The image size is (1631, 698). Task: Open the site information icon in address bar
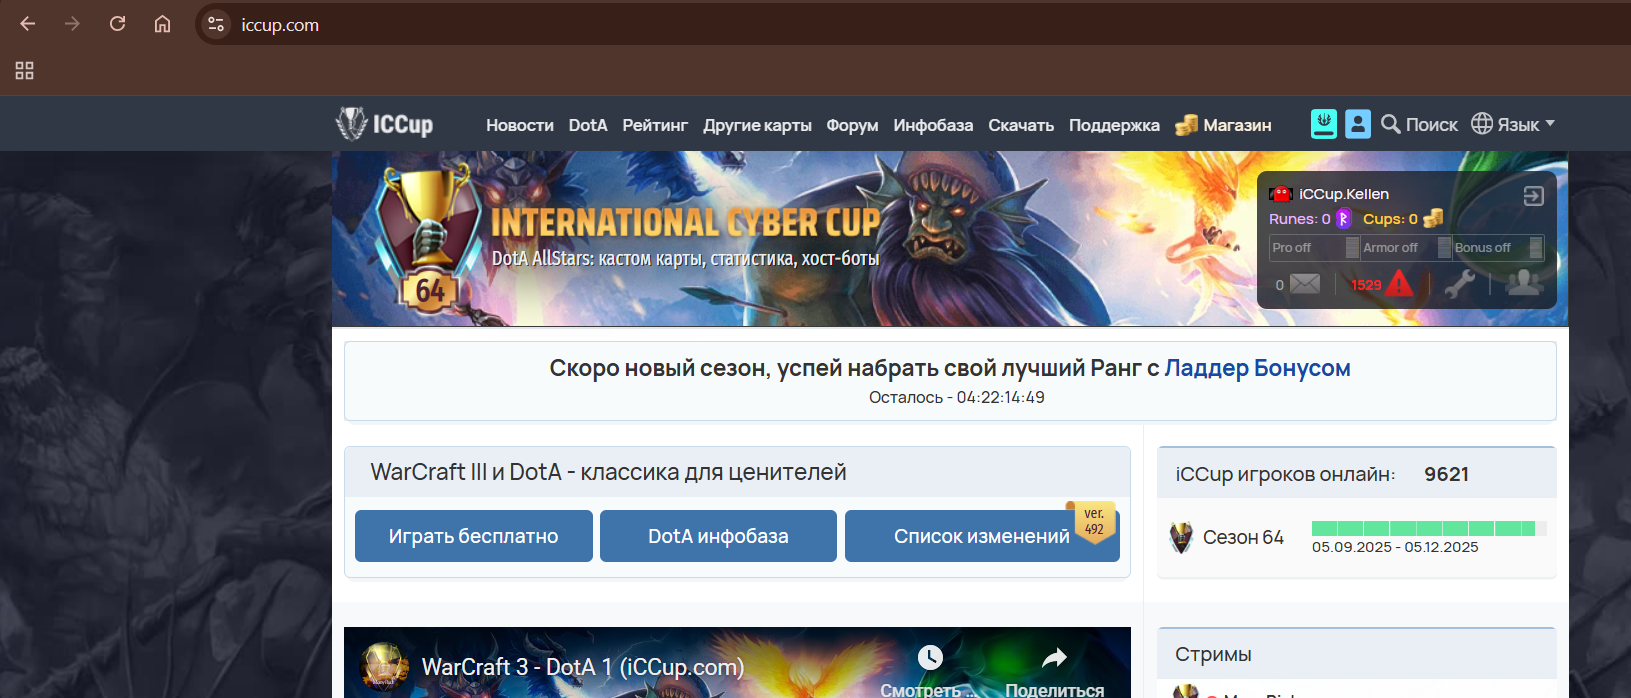215,25
